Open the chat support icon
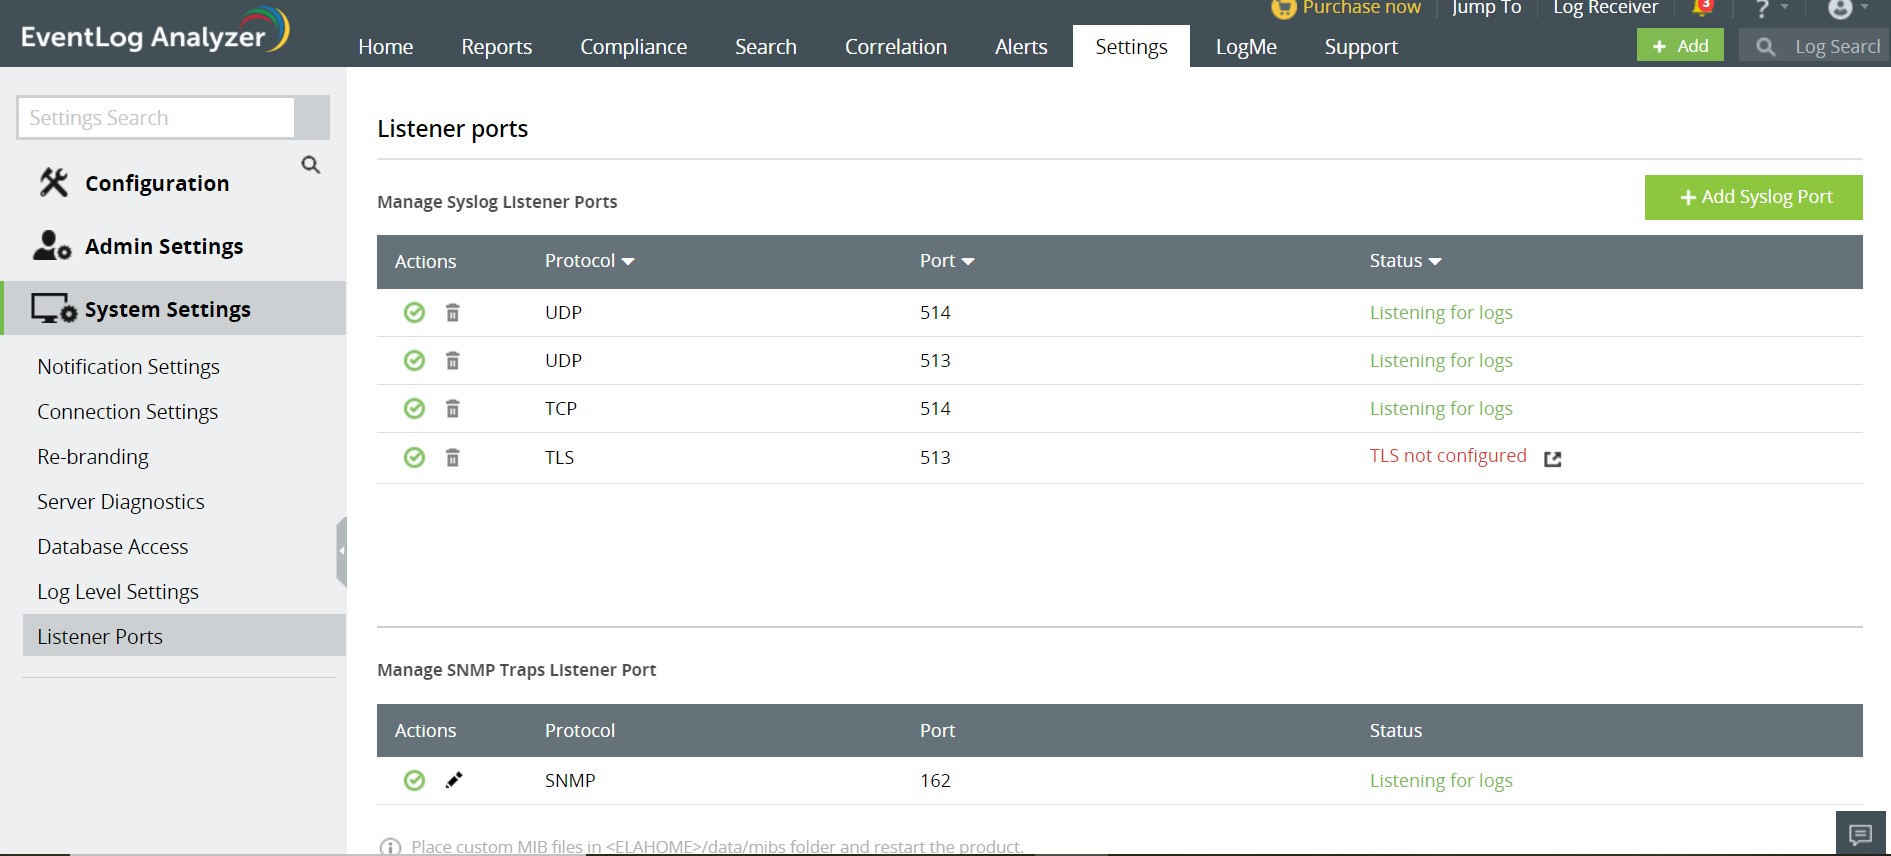Screen dimensions: 1891x856 tap(1860, 834)
